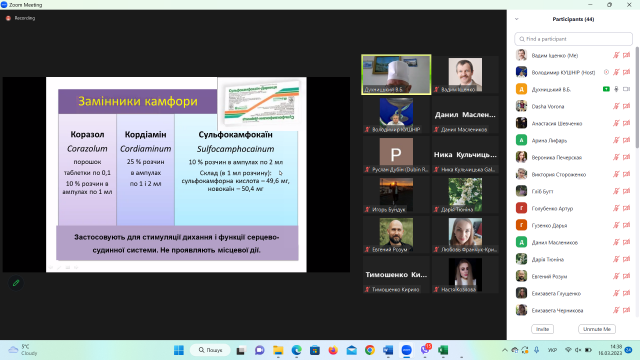Open Google Chrome from the taskbar
Screen dimensions: 640x360
[370, 350]
